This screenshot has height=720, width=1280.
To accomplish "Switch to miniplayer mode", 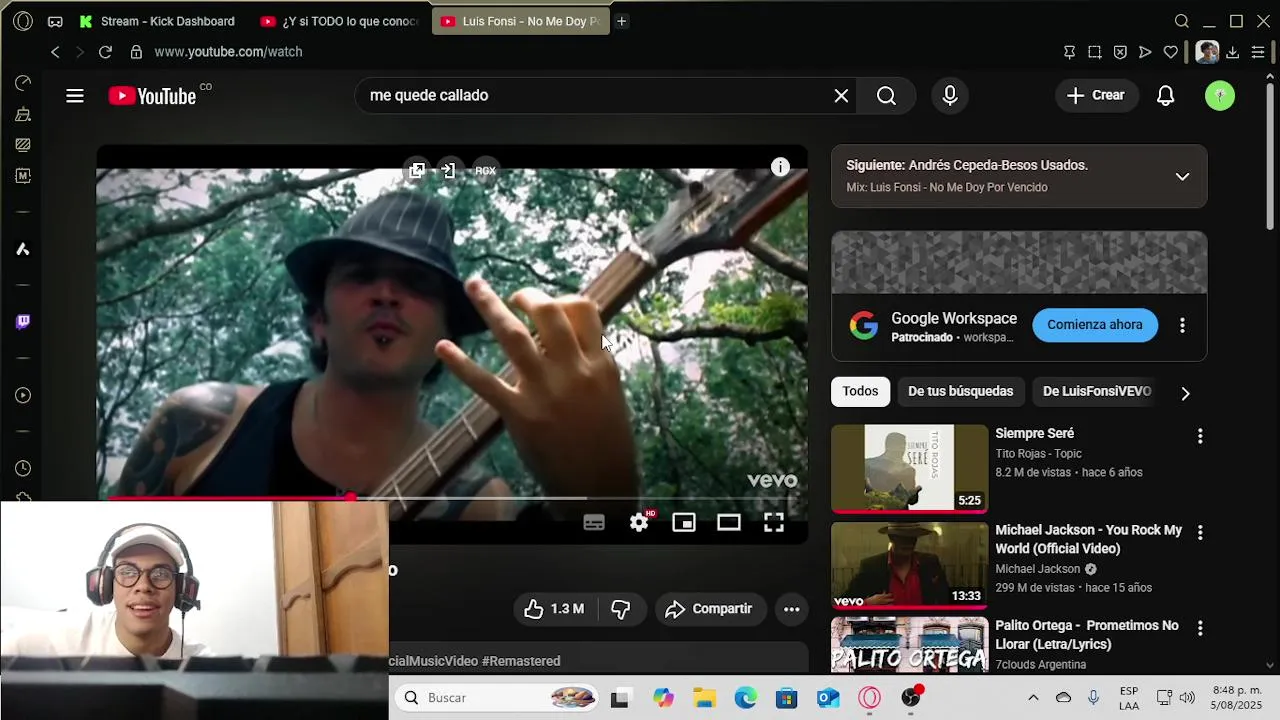I will [x=684, y=523].
